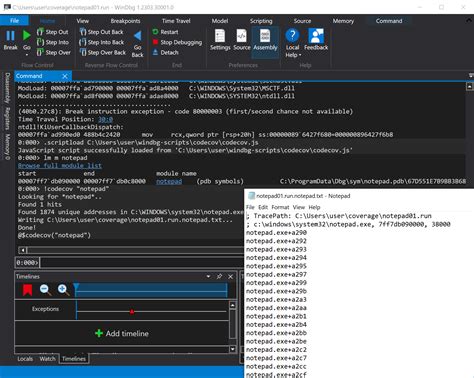Click Browse full module list link
Viewport: 474px width, 378px height.
[x=60, y=166]
